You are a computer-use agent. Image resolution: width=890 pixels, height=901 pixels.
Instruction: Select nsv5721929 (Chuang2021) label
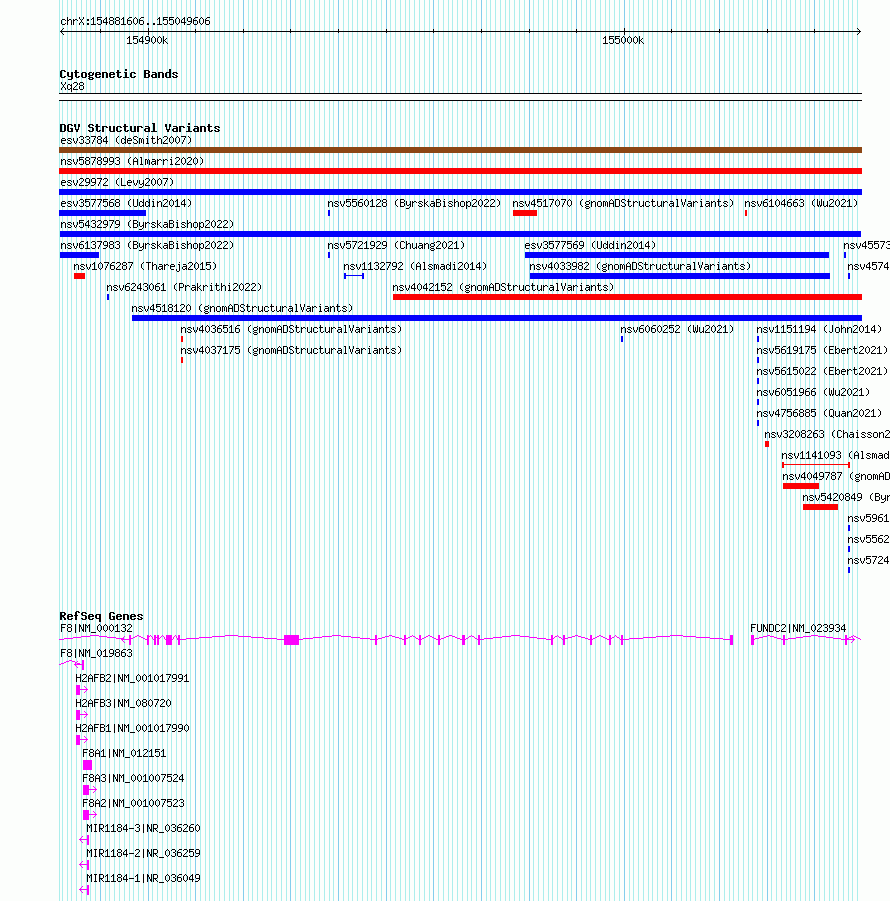pyautogui.click(x=396, y=245)
